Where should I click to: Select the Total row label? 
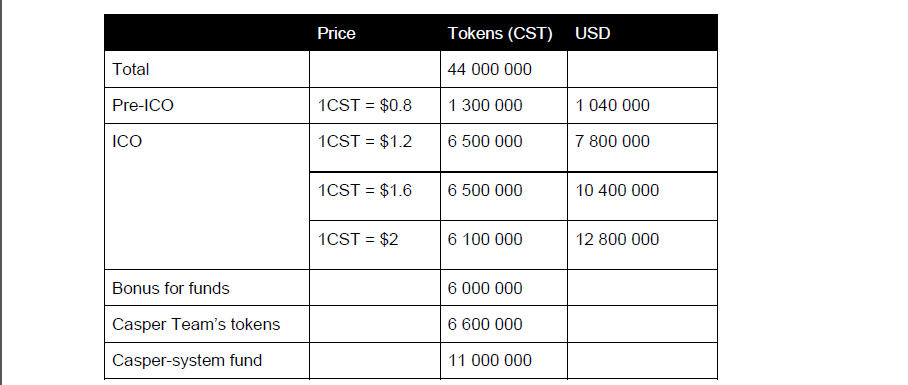click(131, 69)
